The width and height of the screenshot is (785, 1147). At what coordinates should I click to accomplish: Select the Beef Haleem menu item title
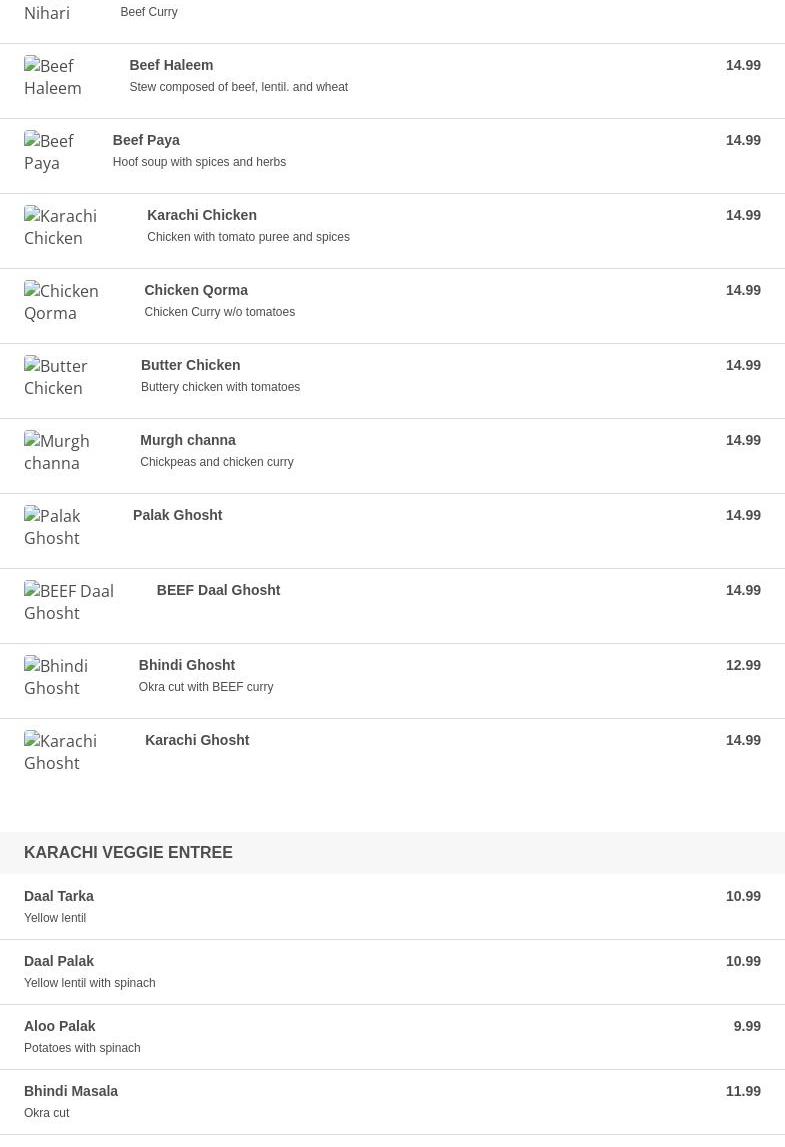(x=171, y=65)
